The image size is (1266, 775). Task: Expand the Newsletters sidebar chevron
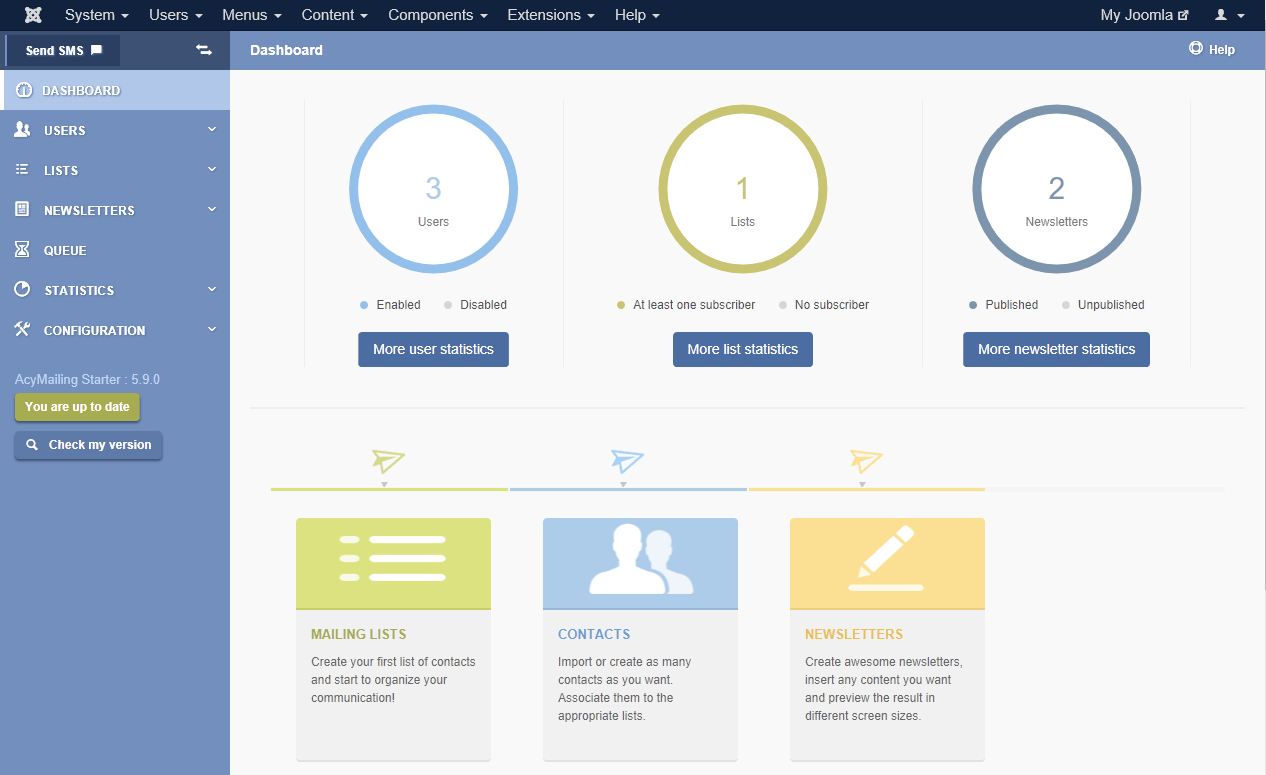click(x=212, y=209)
